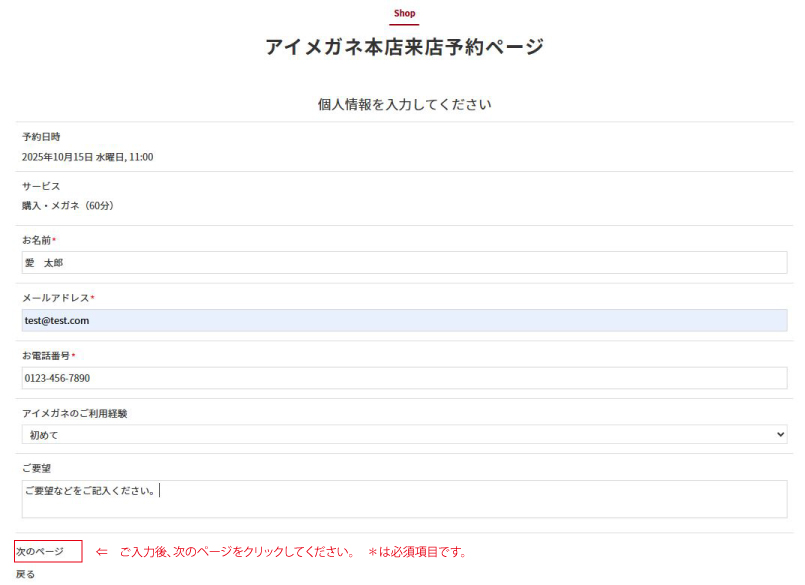Select the お電話番号 input box
Image resolution: width=805 pixels, height=585 pixels.
[404, 378]
